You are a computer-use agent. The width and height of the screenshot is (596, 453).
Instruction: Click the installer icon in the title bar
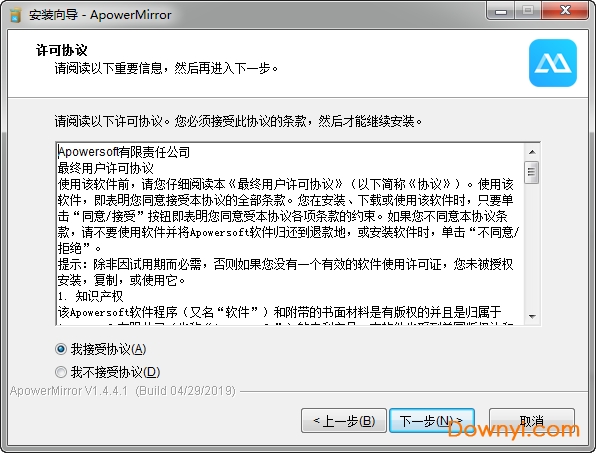tap(15, 14)
